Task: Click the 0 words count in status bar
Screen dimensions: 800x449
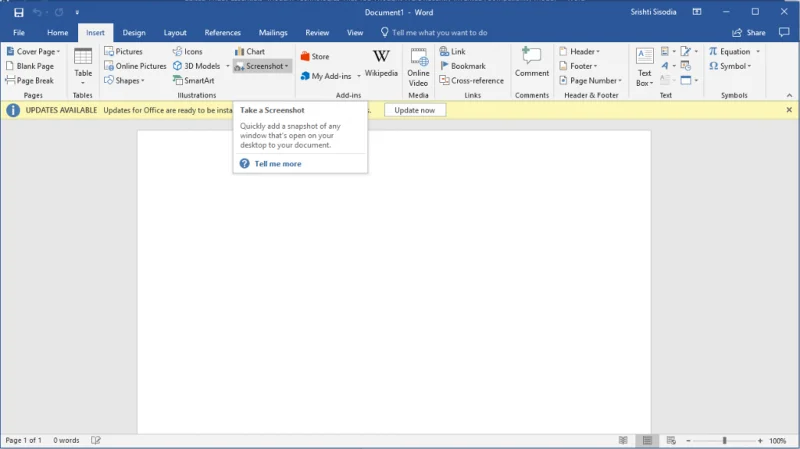Action: point(66,440)
